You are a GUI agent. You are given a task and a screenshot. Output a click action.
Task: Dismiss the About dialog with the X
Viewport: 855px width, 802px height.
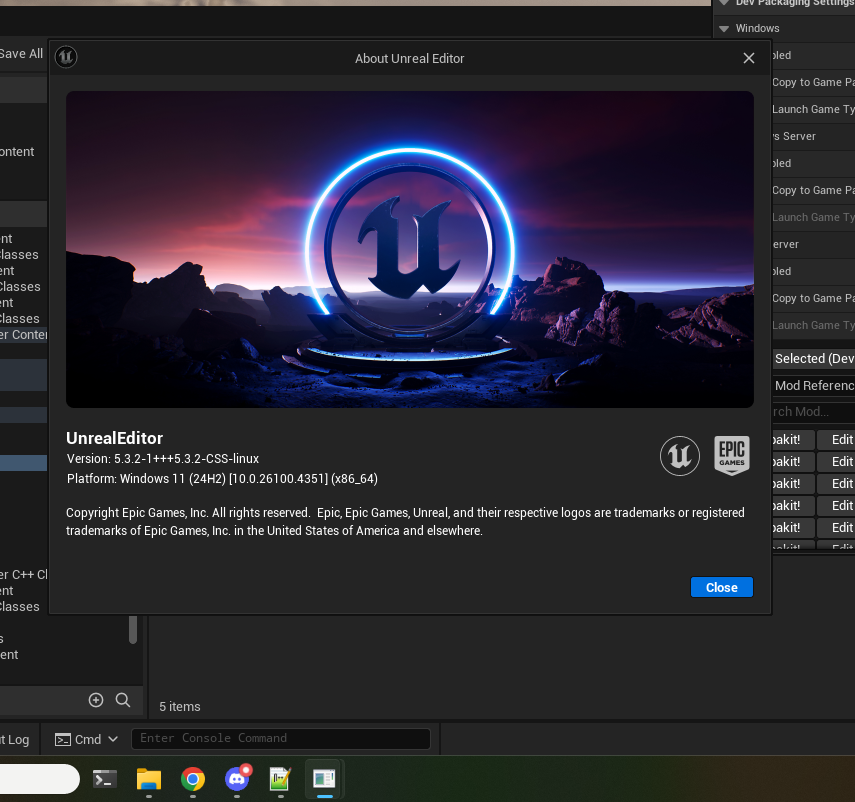[x=748, y=58]
